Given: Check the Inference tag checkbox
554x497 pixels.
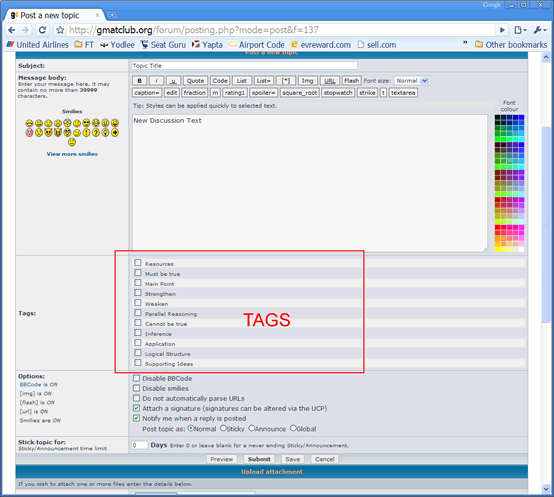Looking at the screenshot, I should [x=138, y=333].
